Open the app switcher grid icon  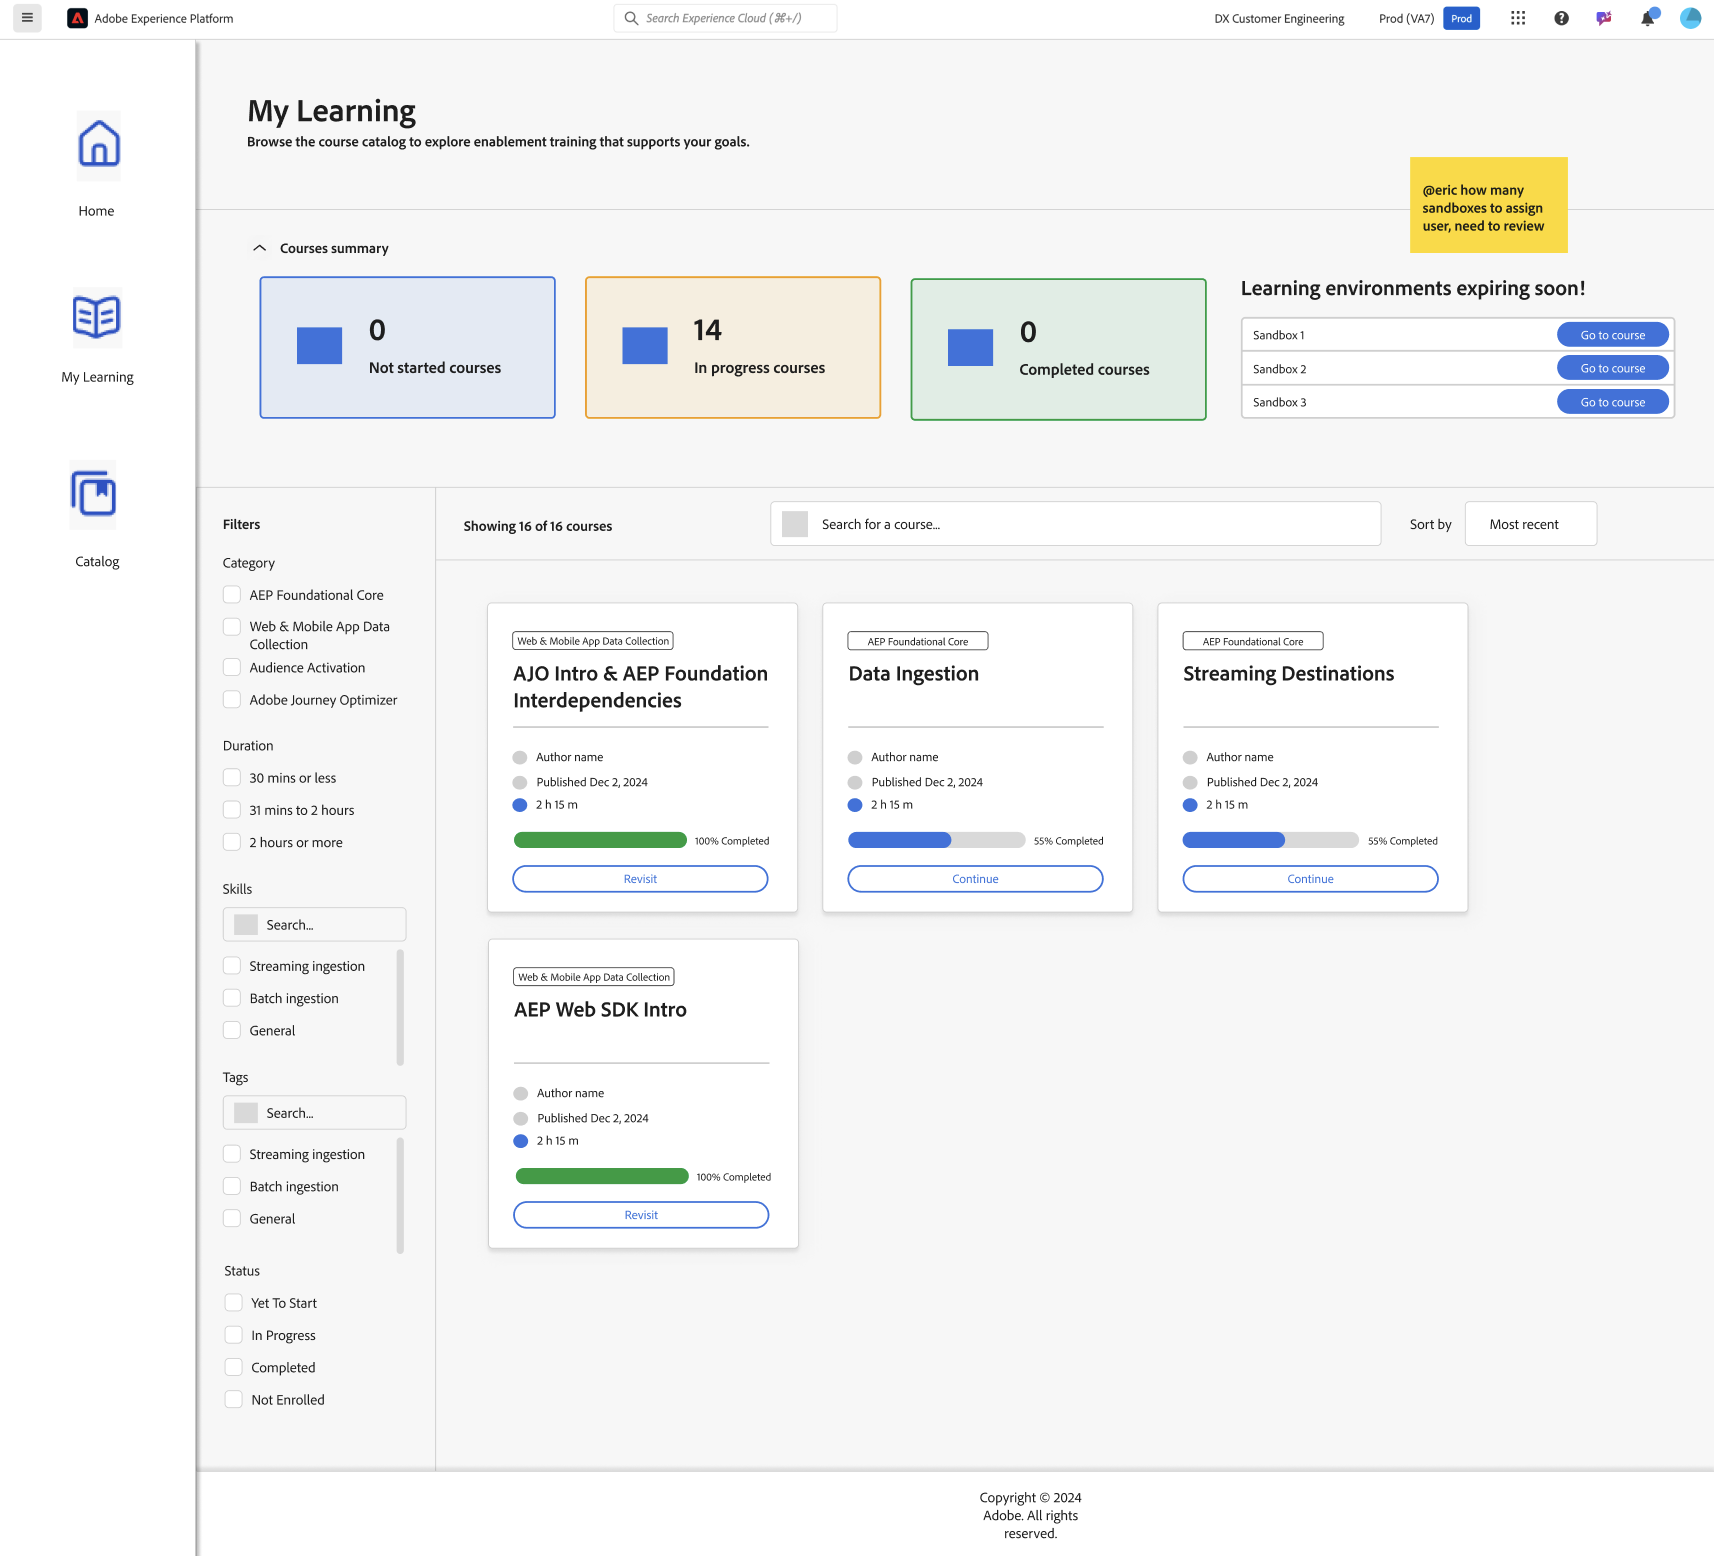click(x=1518, y=18)
